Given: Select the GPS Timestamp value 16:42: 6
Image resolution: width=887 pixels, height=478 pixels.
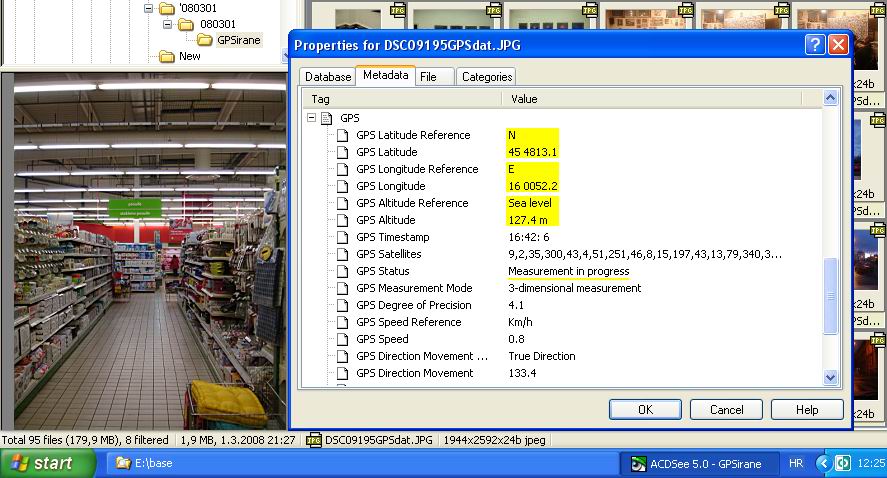Looking at the screenshot, I should 528,237.
